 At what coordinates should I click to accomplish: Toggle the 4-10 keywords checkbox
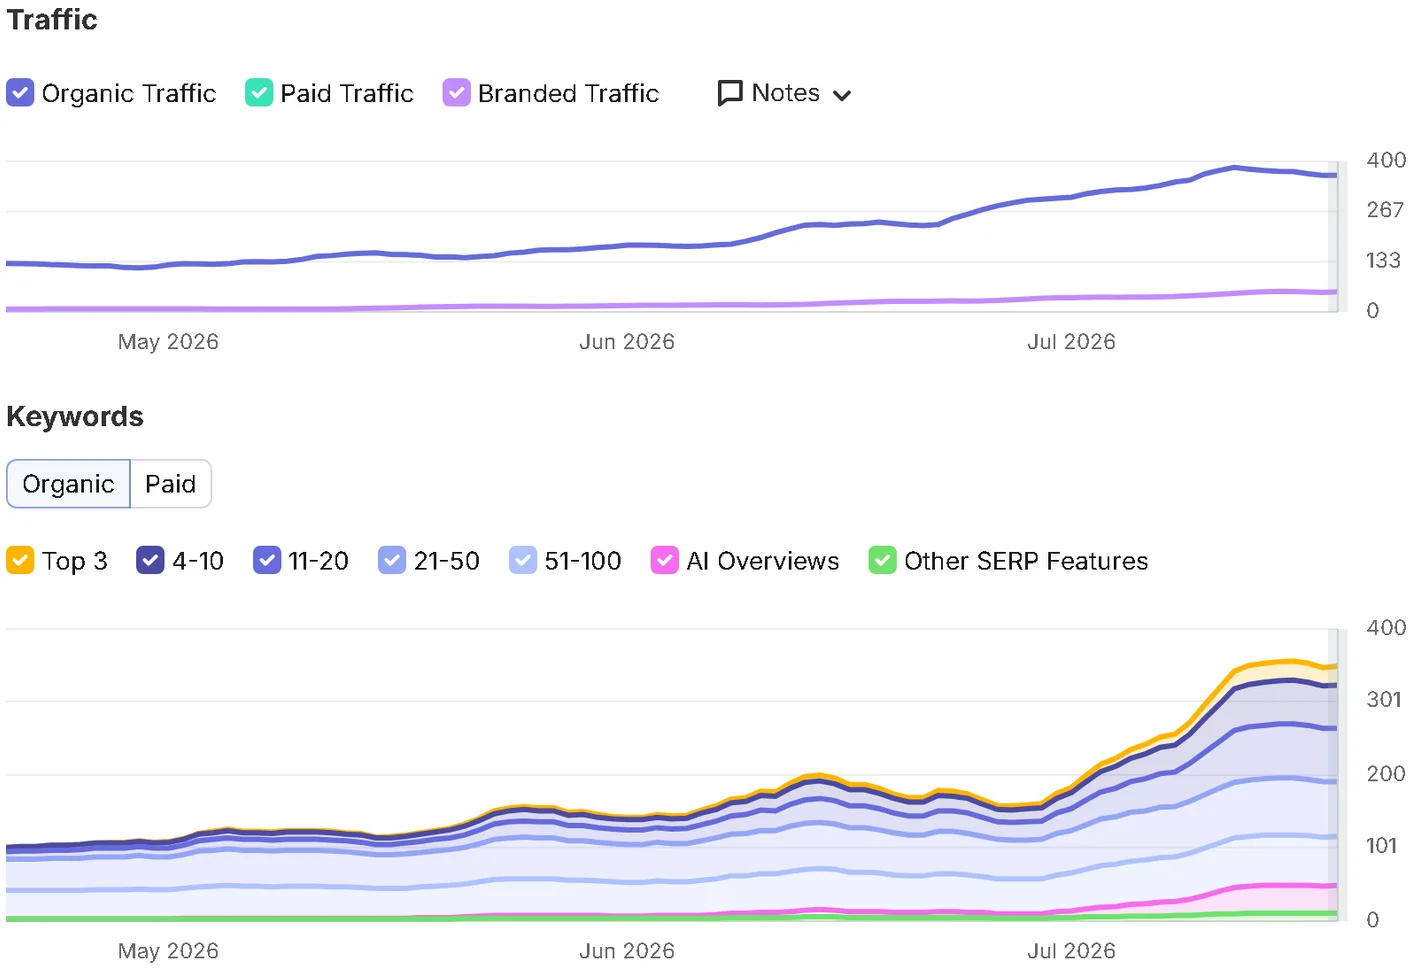150,560
